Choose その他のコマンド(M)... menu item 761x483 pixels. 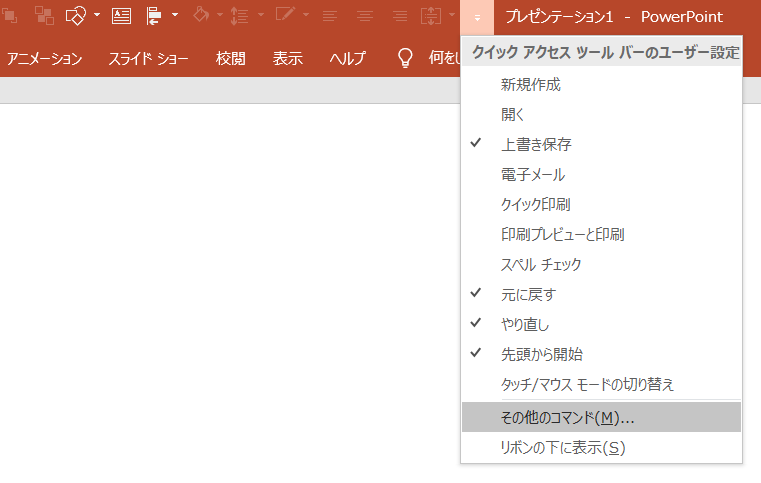pyautogui.click(x=601, y=417)
